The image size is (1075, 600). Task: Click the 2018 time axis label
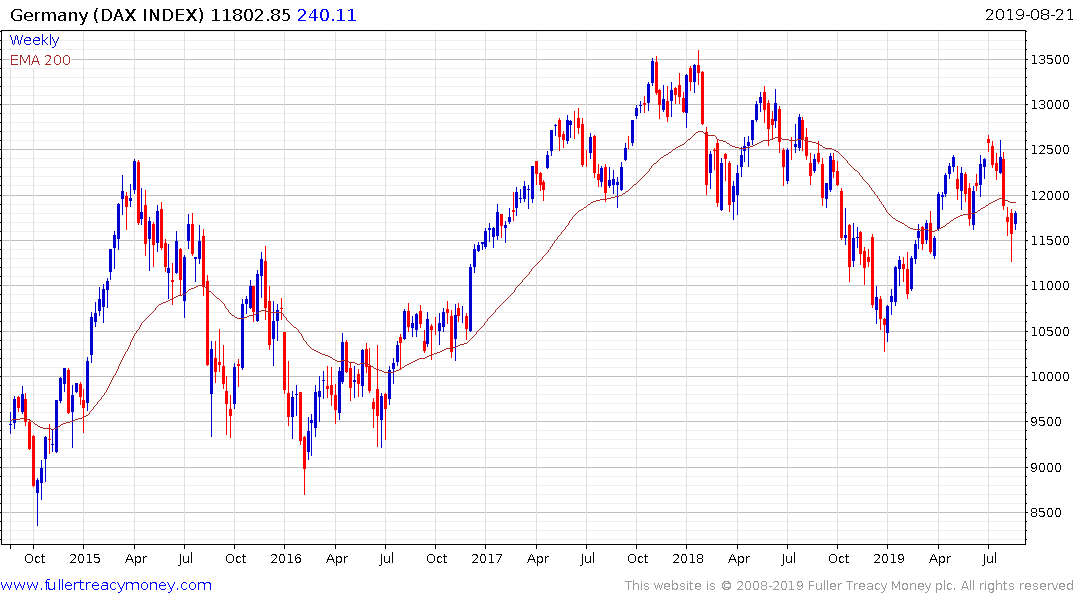coord(688,559)
